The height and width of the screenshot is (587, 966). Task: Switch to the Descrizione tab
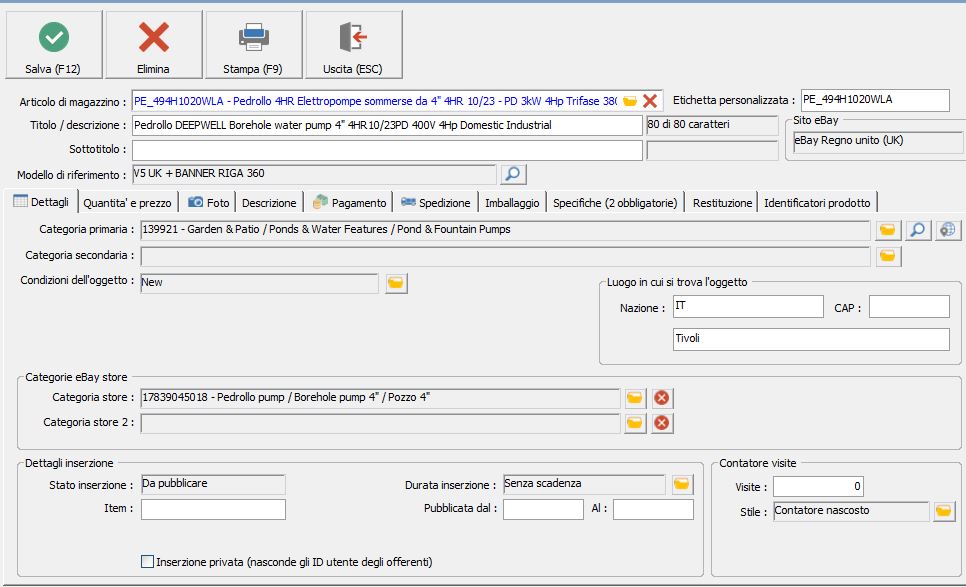pos(269,203)
